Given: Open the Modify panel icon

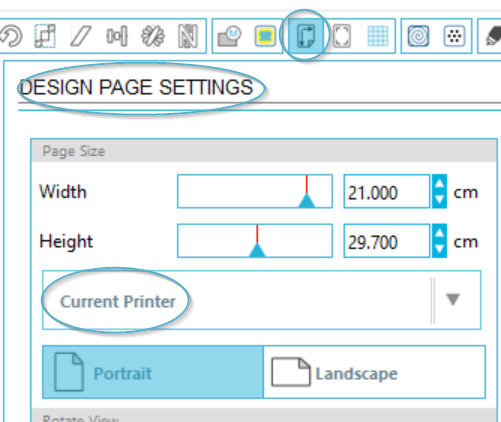Looking at the screenshot, I should point(229,36).
